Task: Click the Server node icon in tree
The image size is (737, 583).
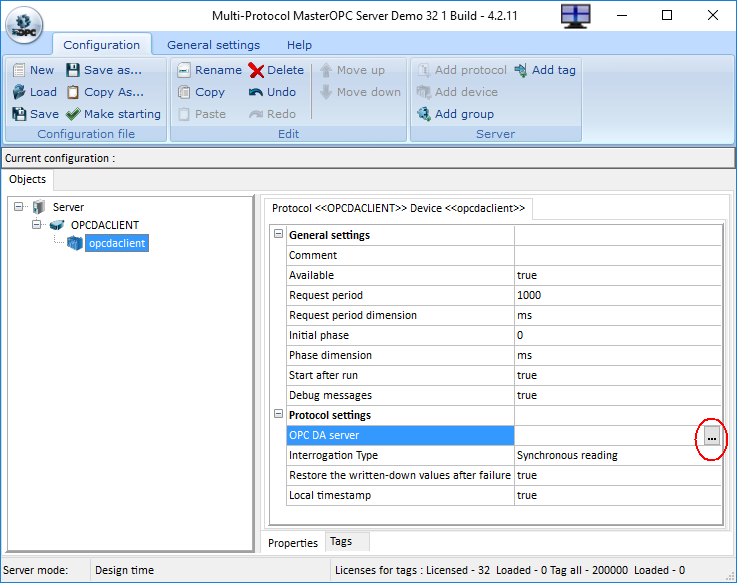Action: point(39,207)
